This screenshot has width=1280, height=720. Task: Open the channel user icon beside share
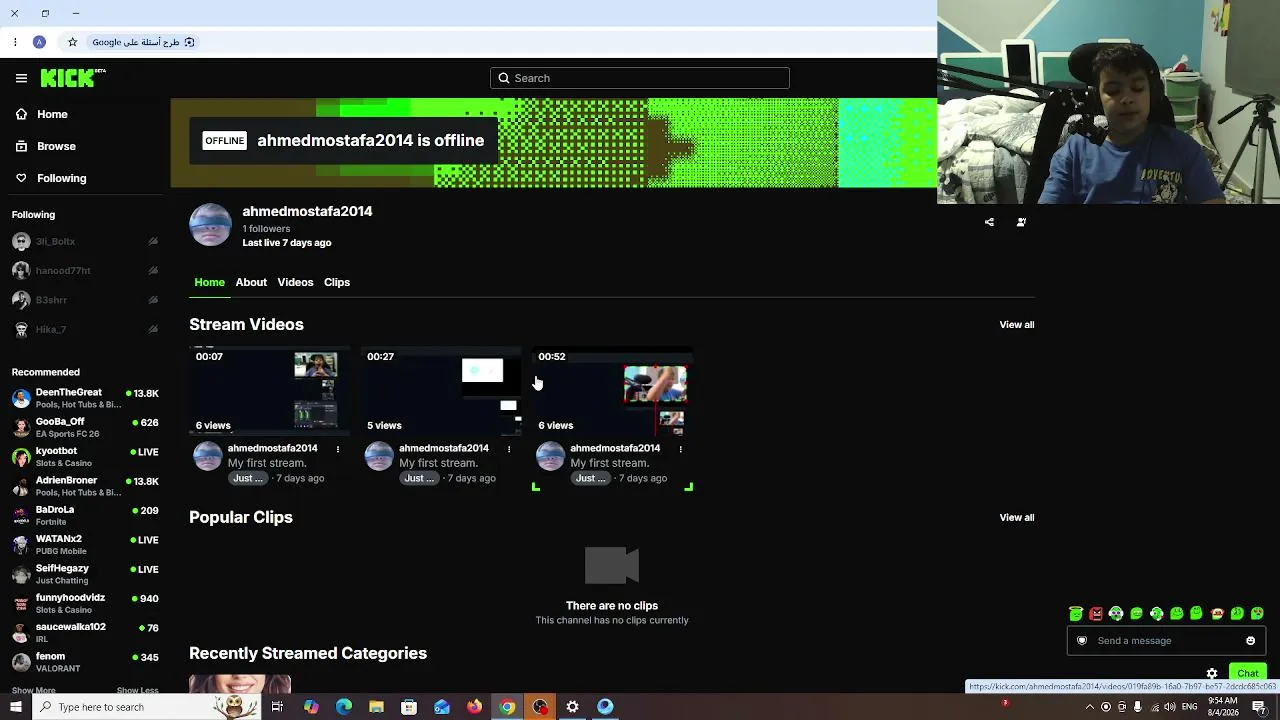pos(1021,222)
